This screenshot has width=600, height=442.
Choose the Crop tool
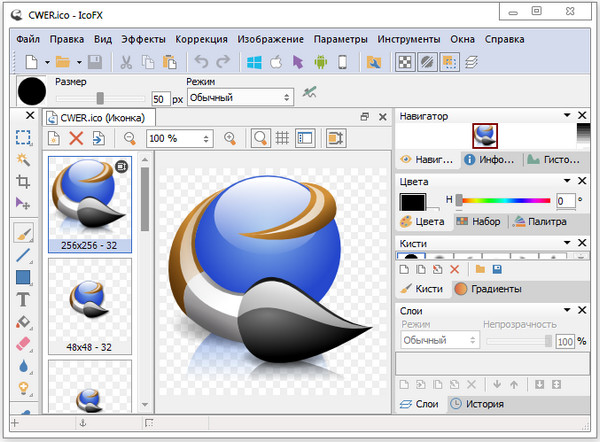(24, 181)
